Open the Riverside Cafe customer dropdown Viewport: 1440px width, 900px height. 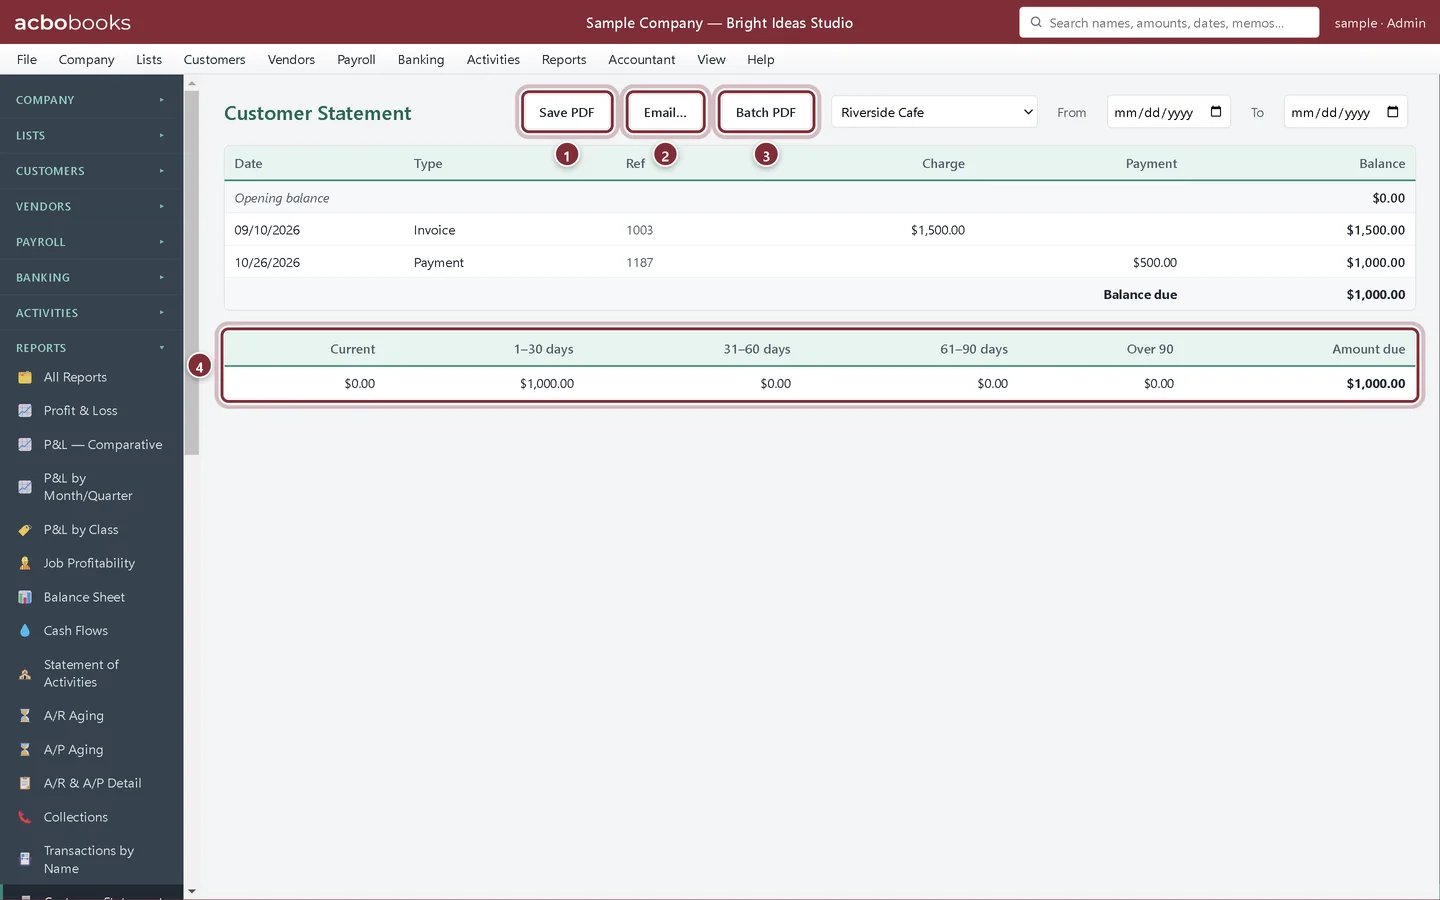tap(934, 112)
